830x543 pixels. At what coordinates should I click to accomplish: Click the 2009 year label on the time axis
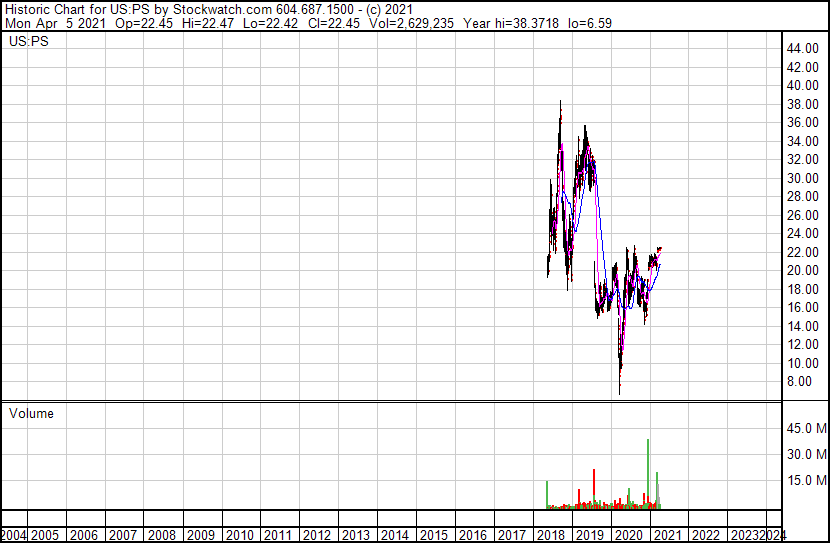[201, 535]
